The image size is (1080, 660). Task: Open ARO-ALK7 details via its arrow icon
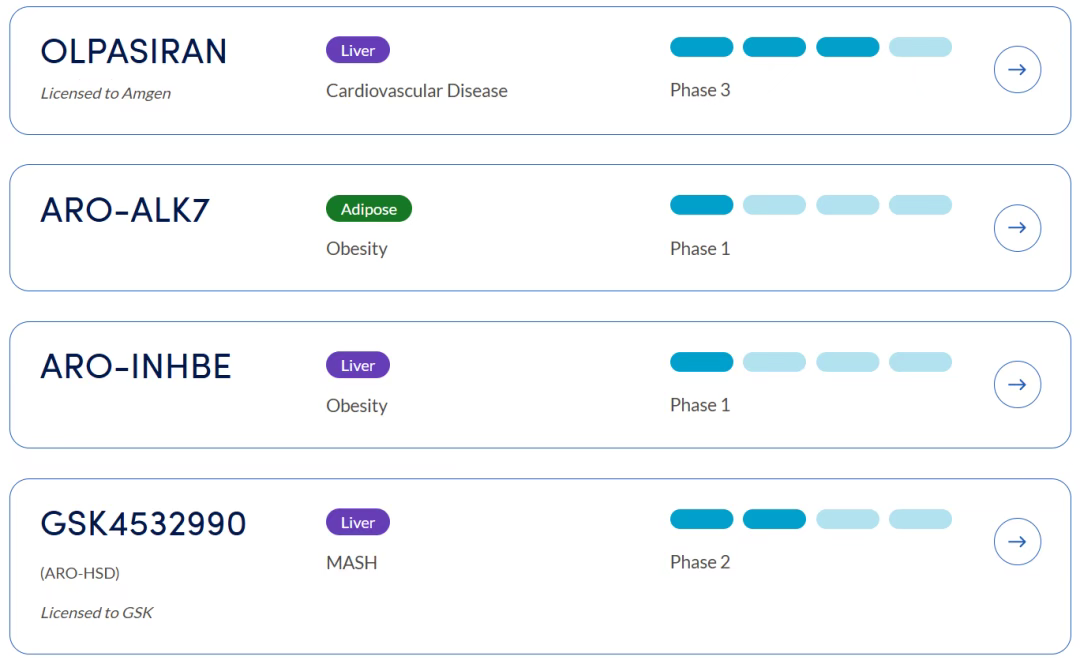click(x=1017, y=228)
